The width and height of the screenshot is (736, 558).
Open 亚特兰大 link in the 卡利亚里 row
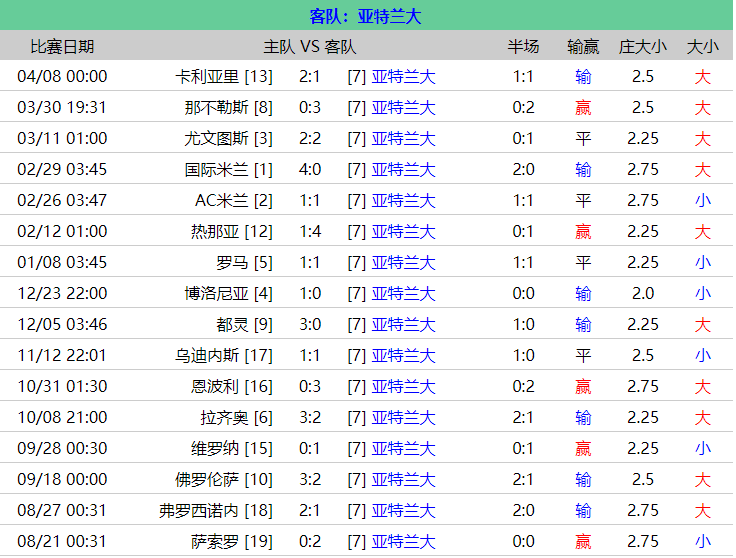[x=403, y=76]
